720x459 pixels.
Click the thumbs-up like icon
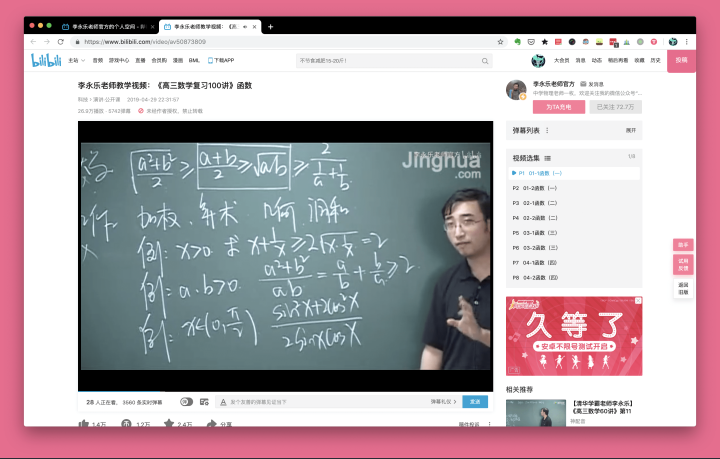click(x=84, y=423)
